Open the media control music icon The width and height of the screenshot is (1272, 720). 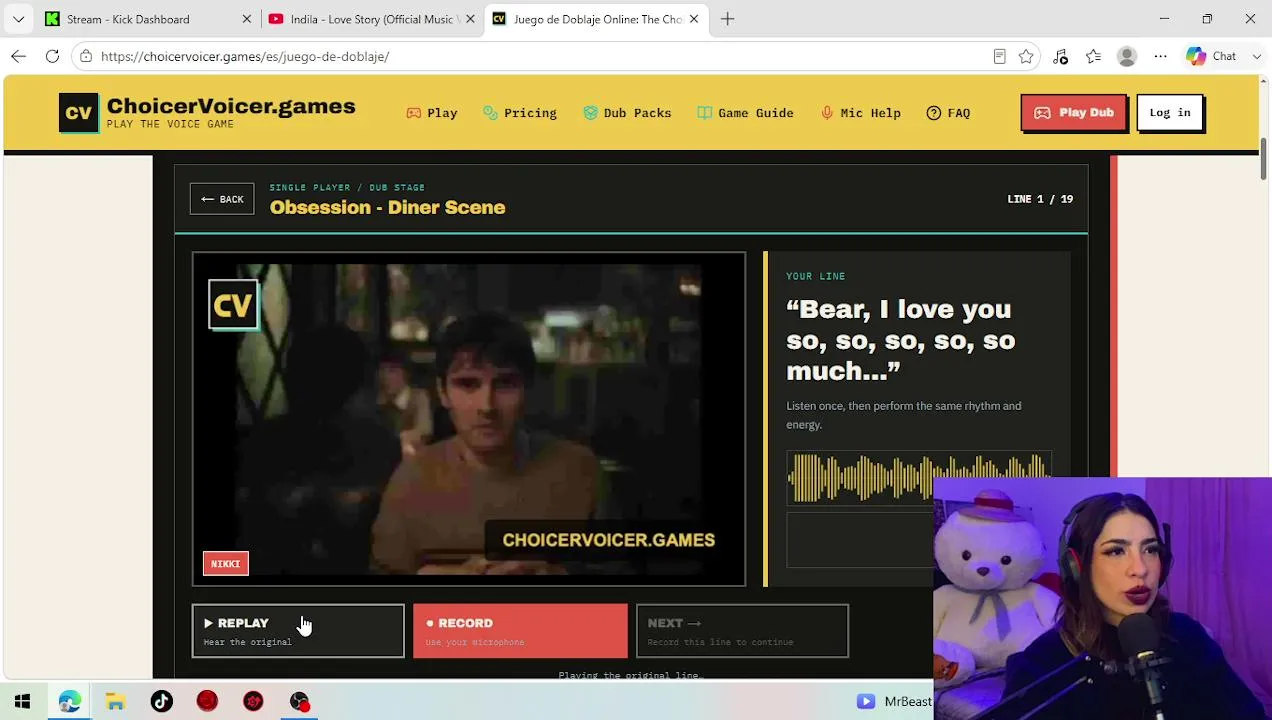click(1060, 56)
